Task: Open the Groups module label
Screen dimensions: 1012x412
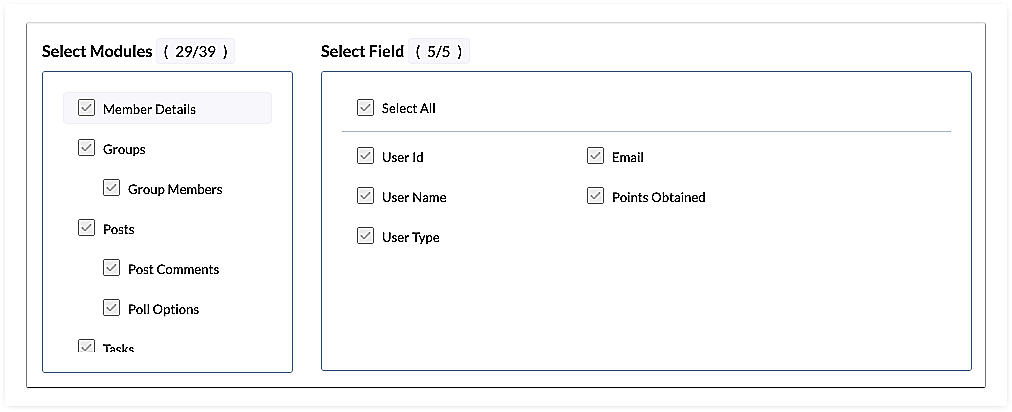Action: point(124,149)
